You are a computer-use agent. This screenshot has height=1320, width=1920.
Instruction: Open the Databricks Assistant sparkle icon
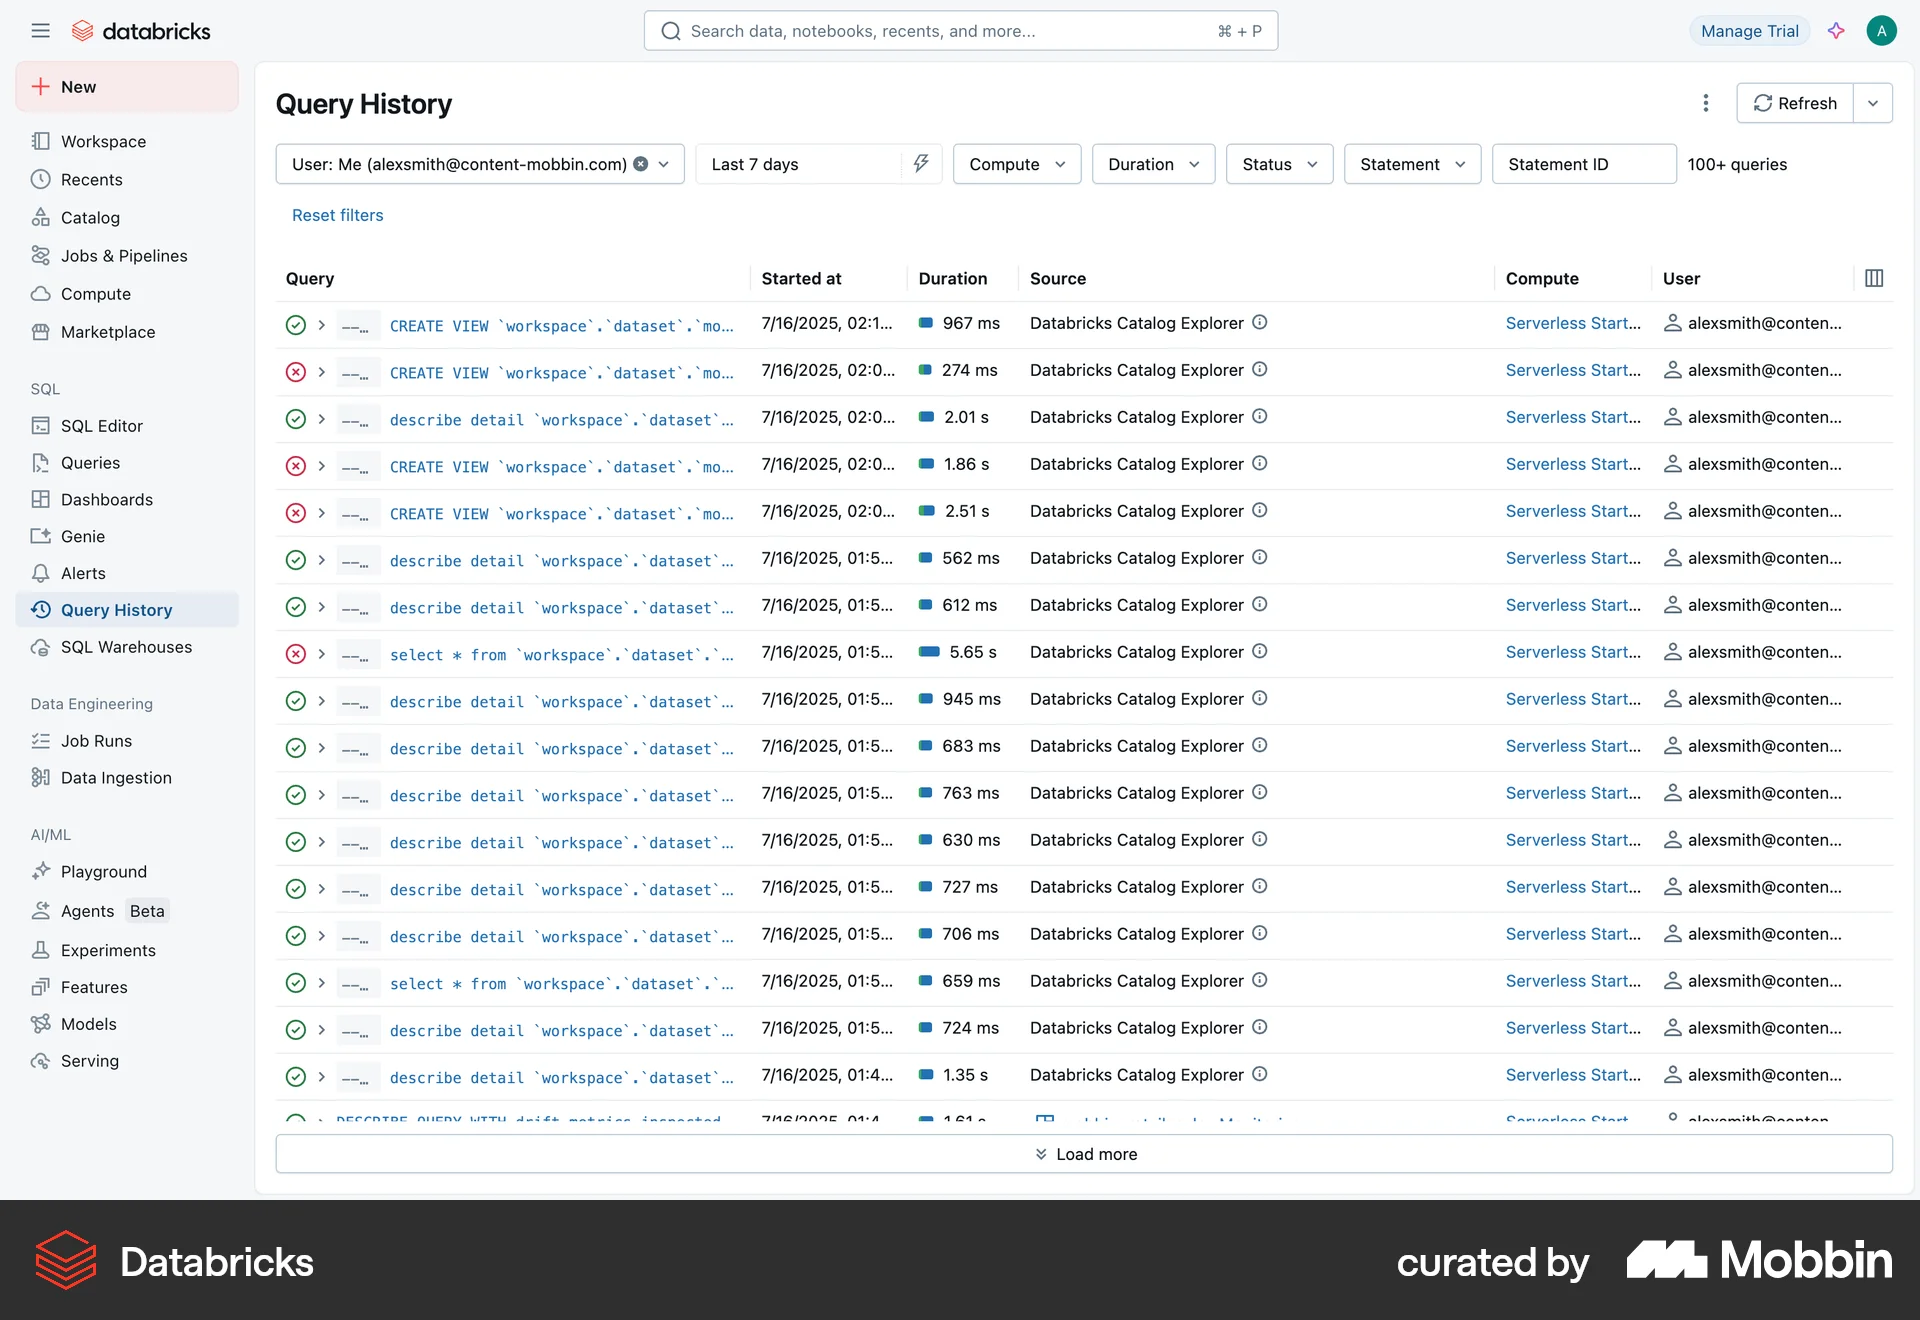pyautogui.click(x=1837, y=30)
